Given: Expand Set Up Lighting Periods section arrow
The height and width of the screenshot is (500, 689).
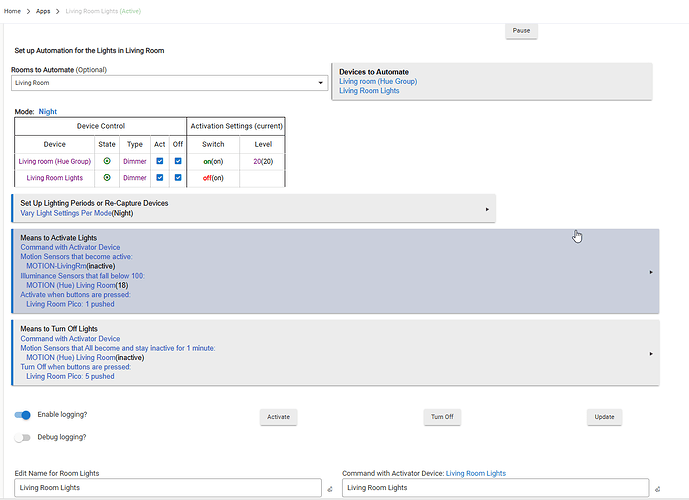Looking at the screenshot, I should 487,209.
